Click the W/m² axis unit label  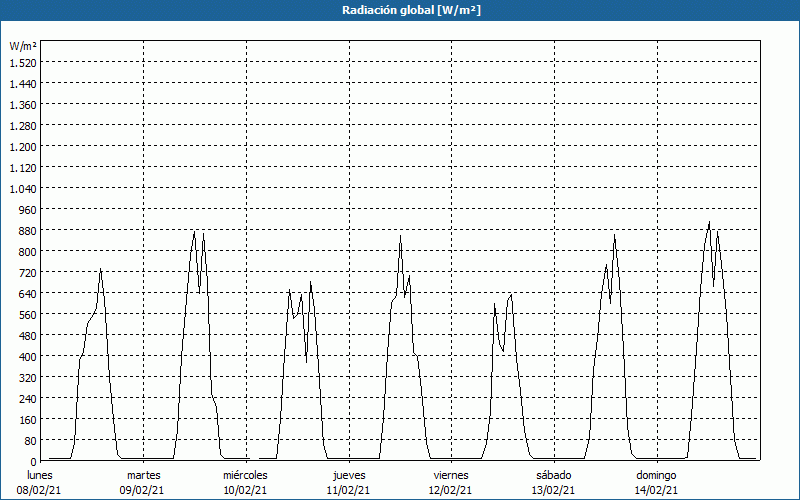[x=23, y=46]
